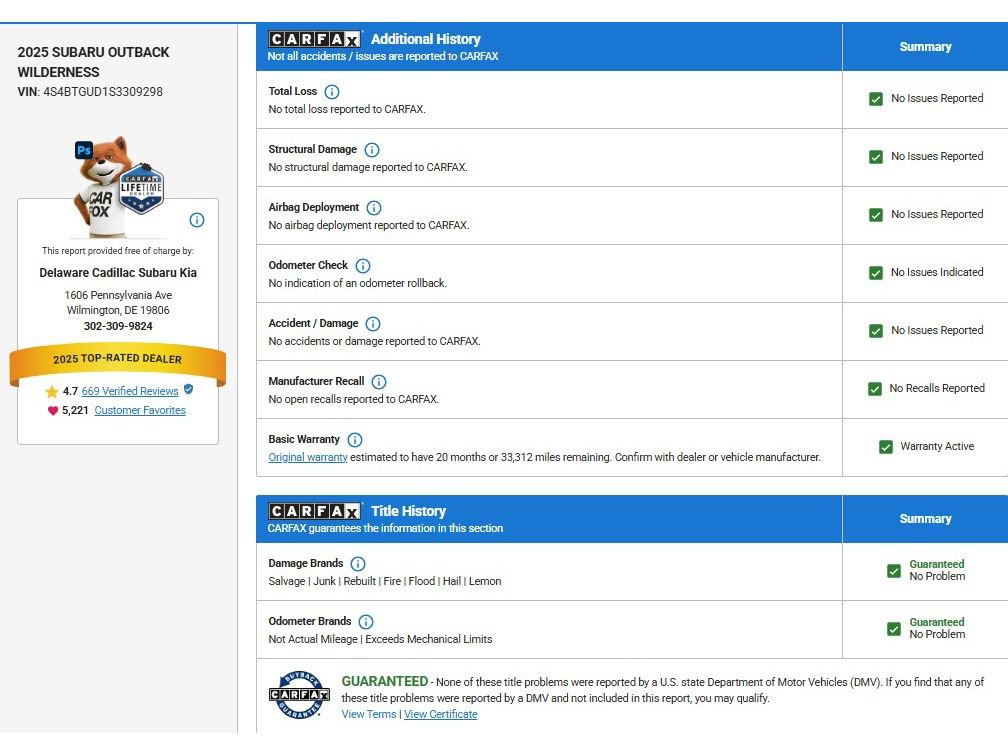Viewport: 1008px width, 756px height.
Task: Open the Structural Damage info icon
Action: [372, 150]
